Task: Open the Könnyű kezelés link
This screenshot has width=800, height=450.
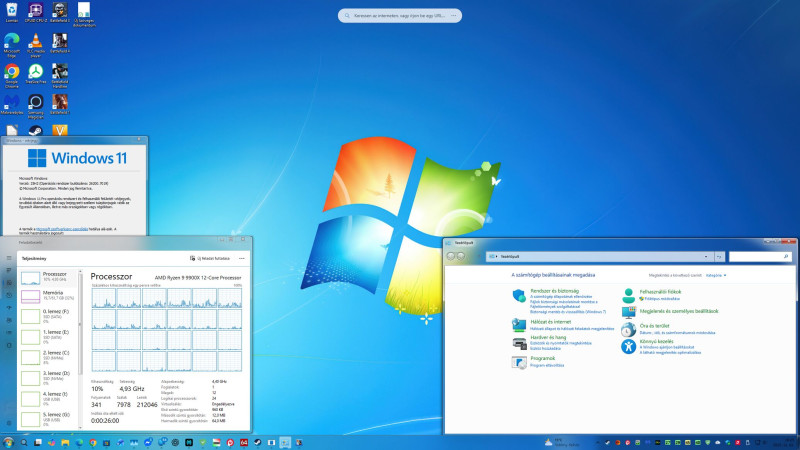Action: pos(656,341)
